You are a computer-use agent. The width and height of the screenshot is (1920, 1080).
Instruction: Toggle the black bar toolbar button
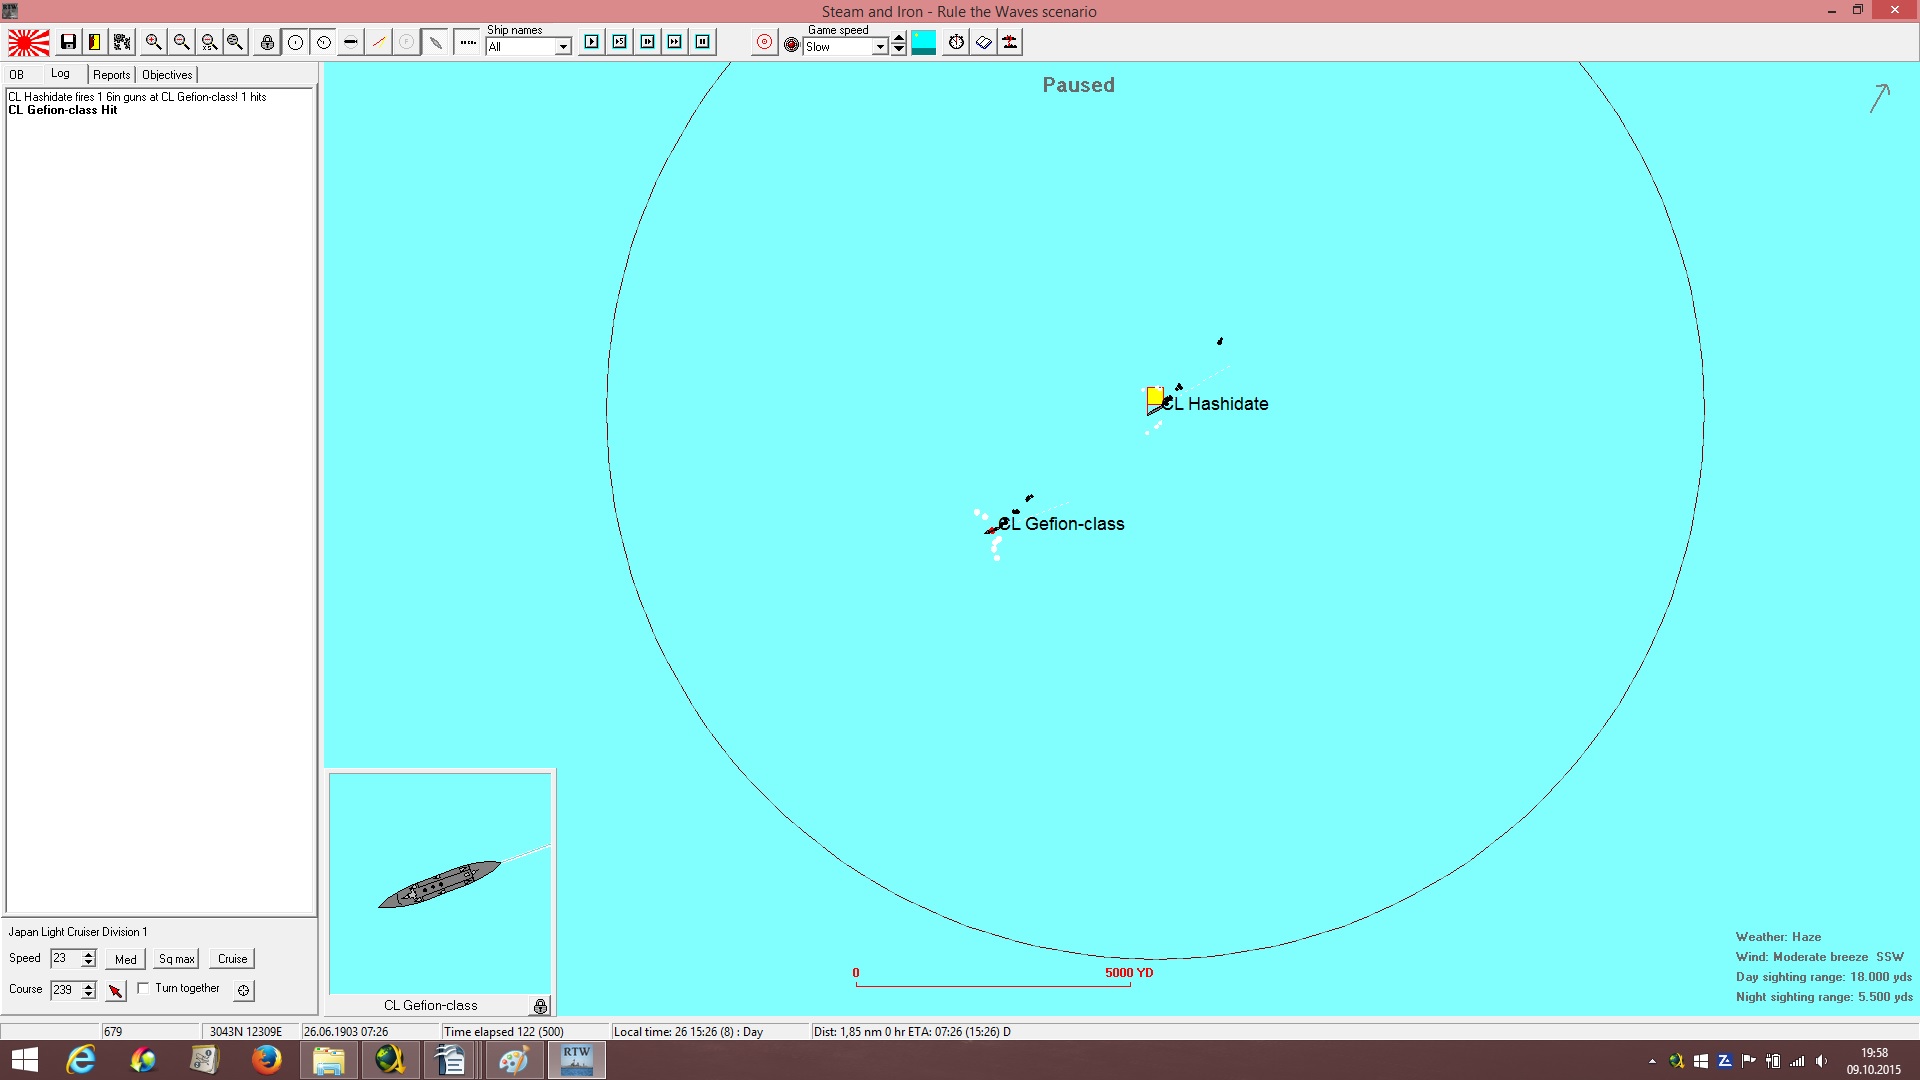351,42
